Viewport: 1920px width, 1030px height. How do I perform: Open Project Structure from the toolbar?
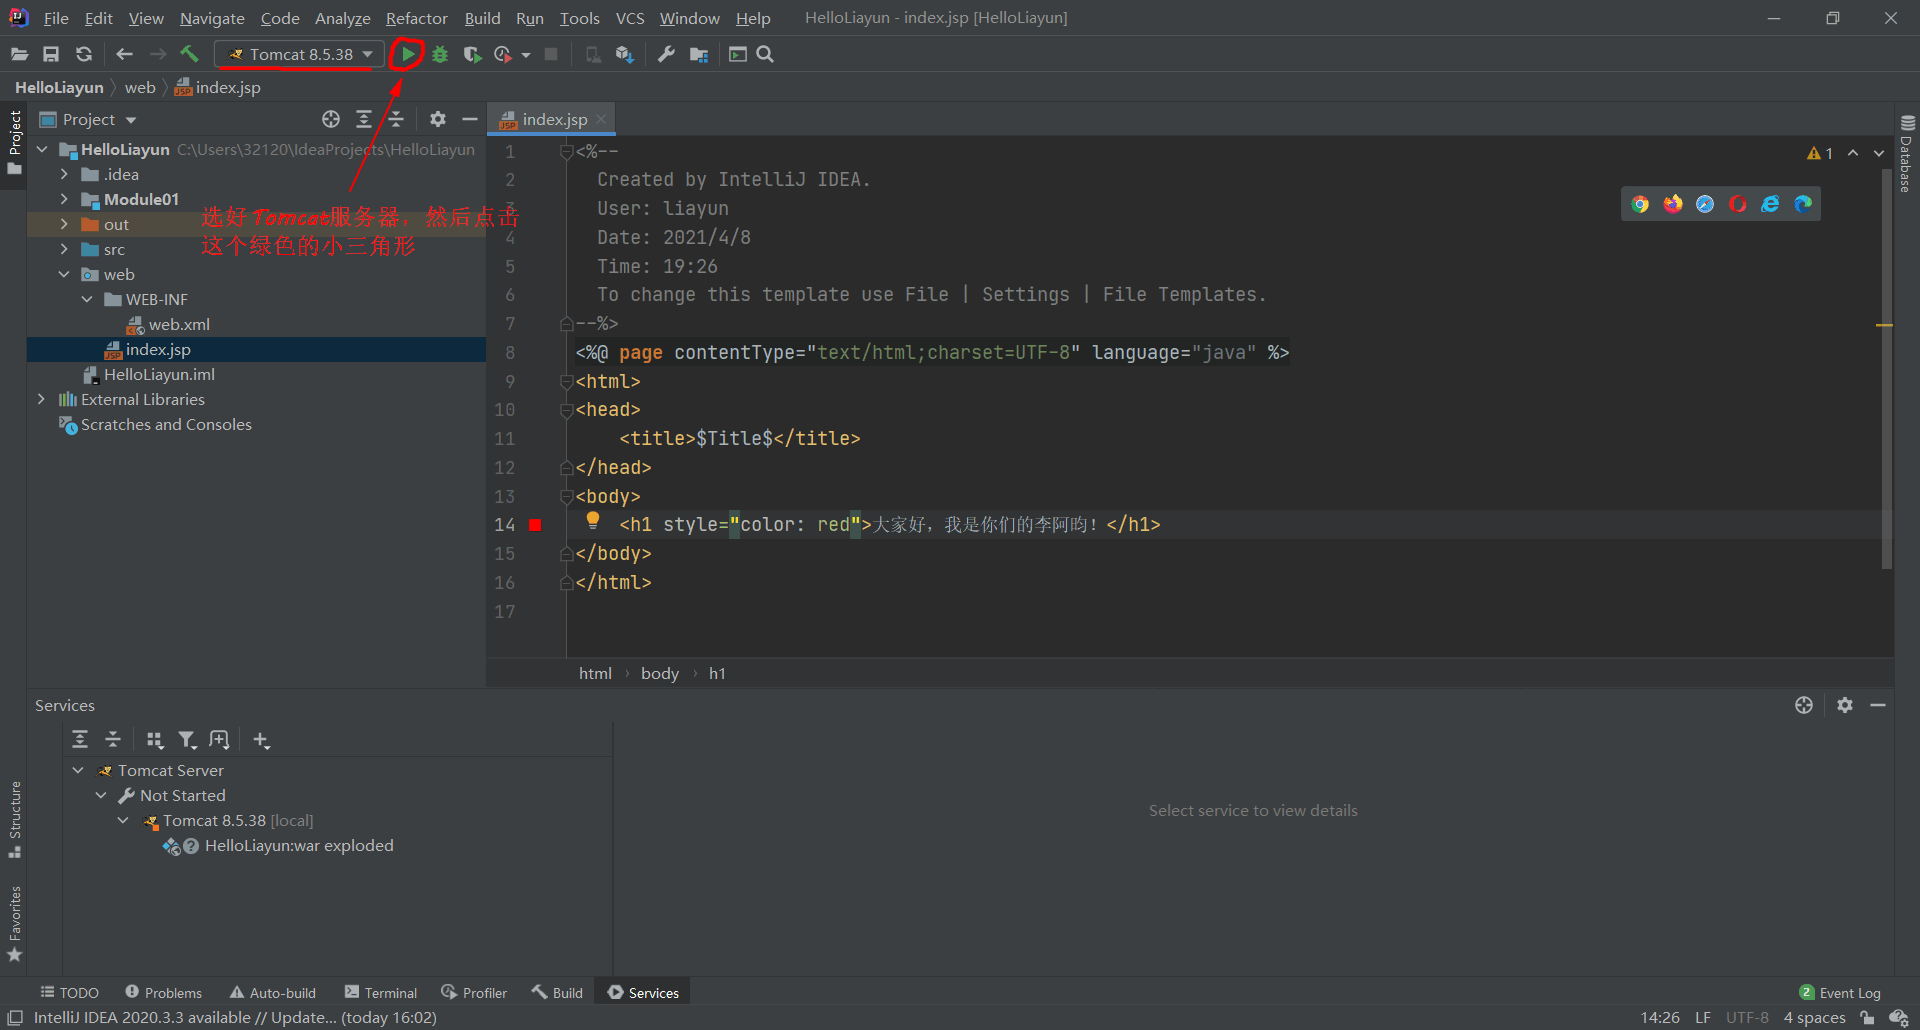(699, 54)
